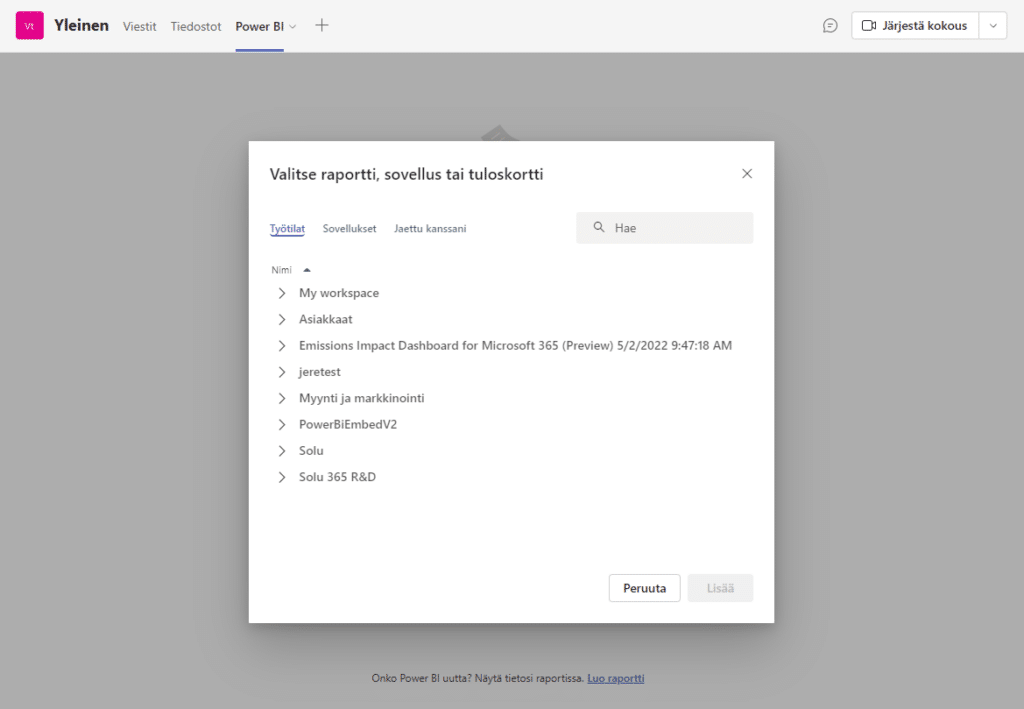1024x709 pixels.
Task: Expand the Asiakkaat workspace chevron
Action: click(282, 320)
